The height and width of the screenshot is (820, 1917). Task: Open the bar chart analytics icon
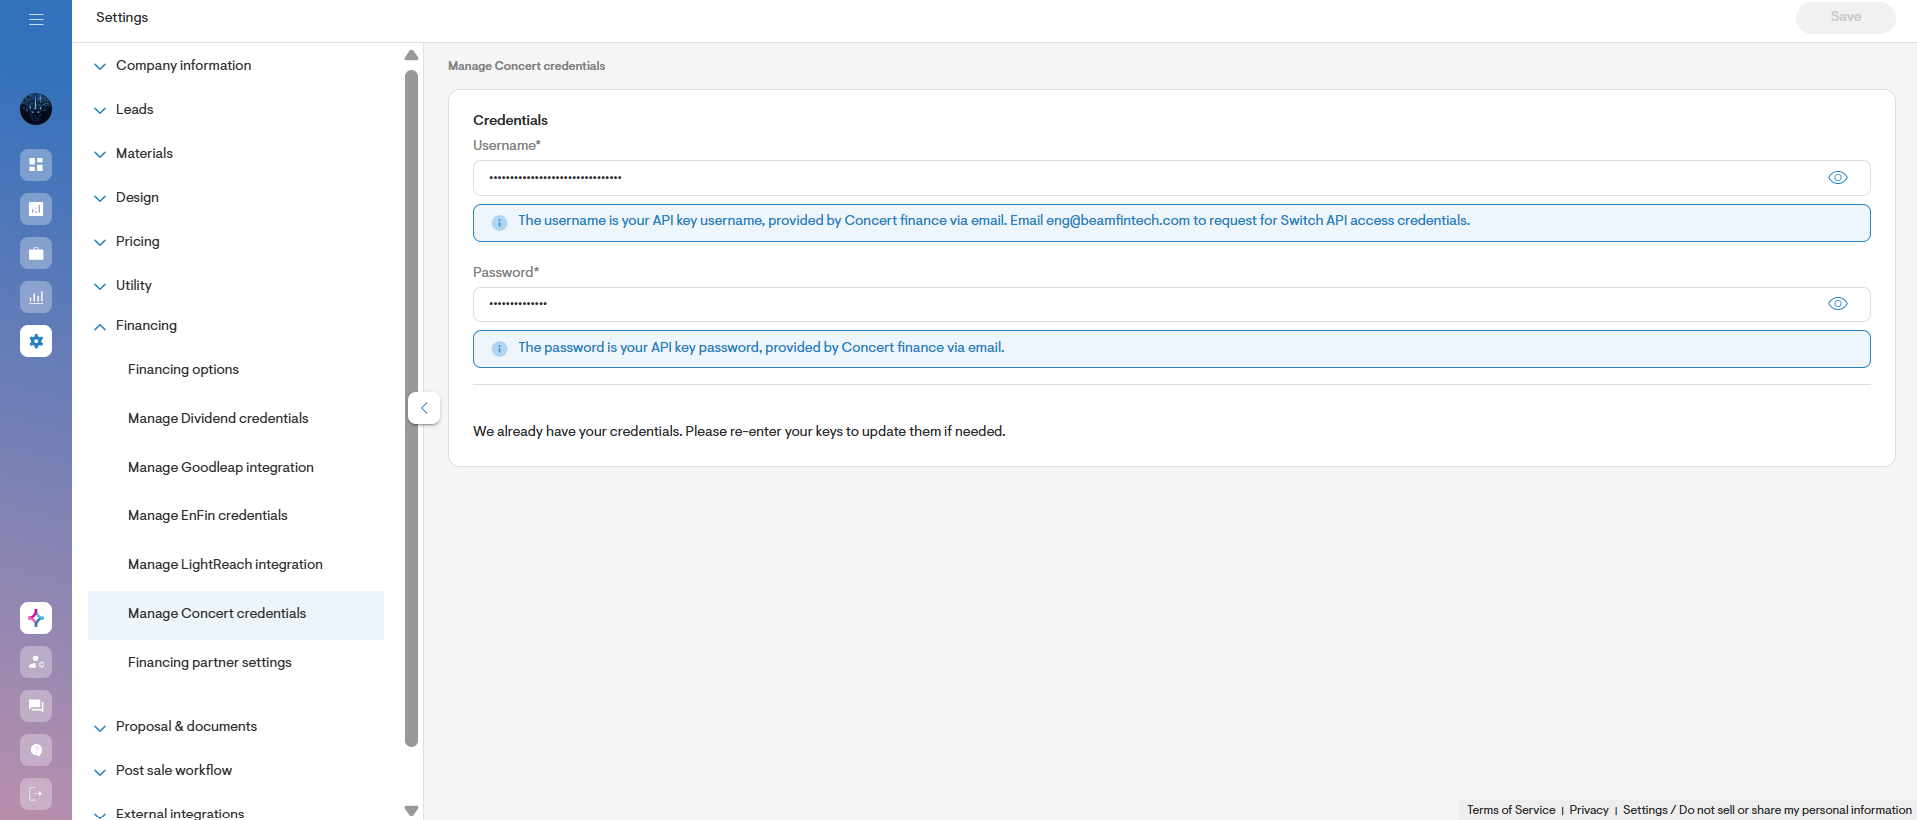[x=36, y=297]
